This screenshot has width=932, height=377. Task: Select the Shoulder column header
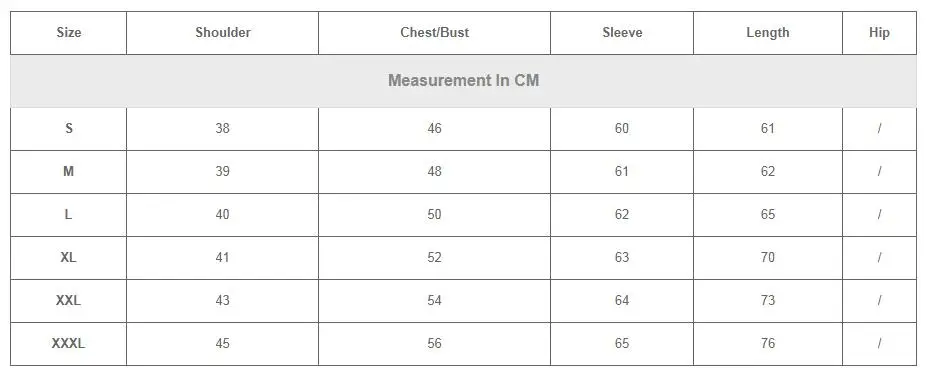pyautogui.click(x=223, y=33)
